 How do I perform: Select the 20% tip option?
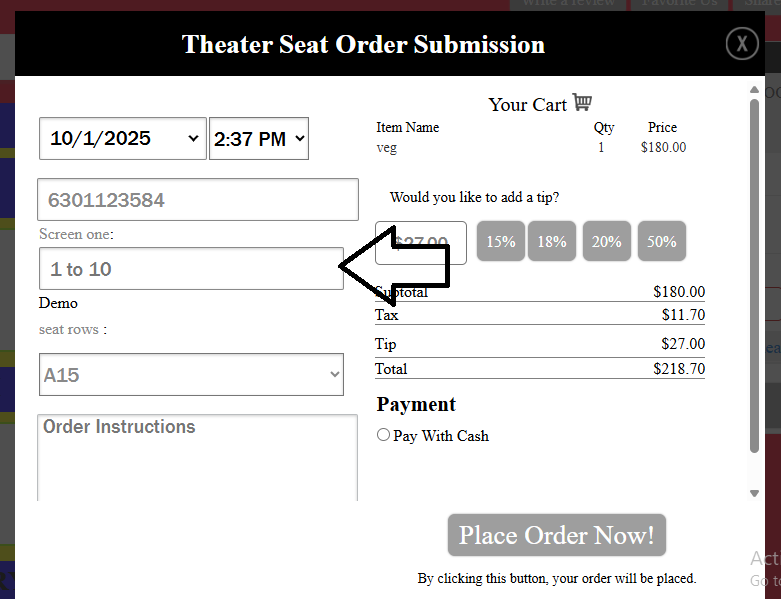point(606,241)
